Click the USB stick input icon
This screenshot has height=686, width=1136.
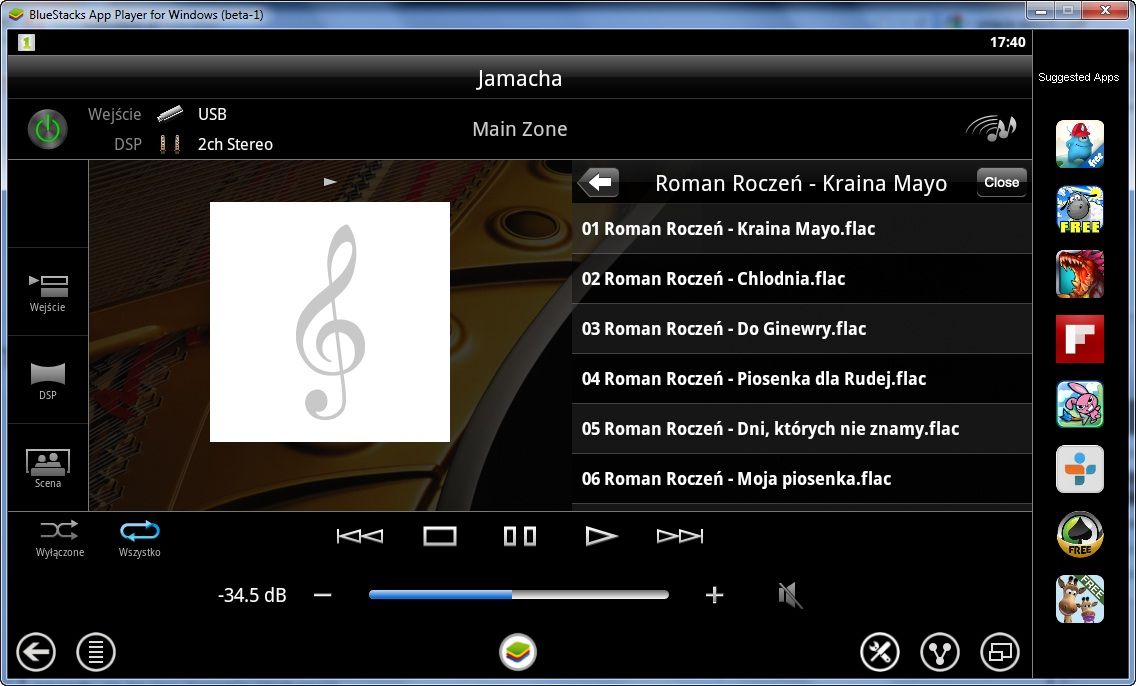(170, 113)
